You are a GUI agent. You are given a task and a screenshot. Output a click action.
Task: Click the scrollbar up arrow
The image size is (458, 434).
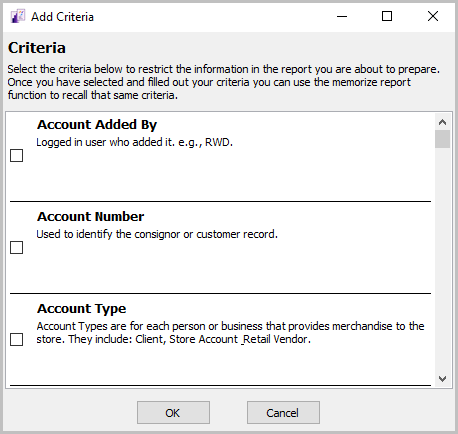(442, 122)
